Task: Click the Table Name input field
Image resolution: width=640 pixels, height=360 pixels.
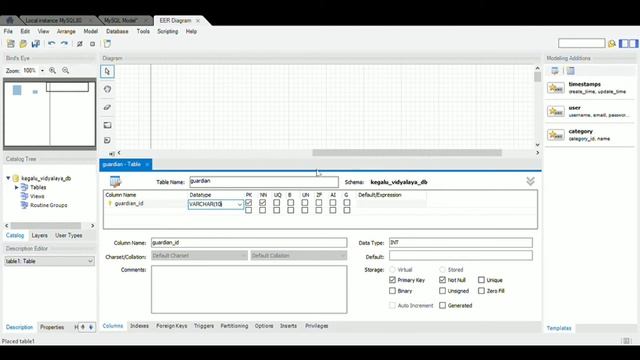Action: (x=264, y=182)
